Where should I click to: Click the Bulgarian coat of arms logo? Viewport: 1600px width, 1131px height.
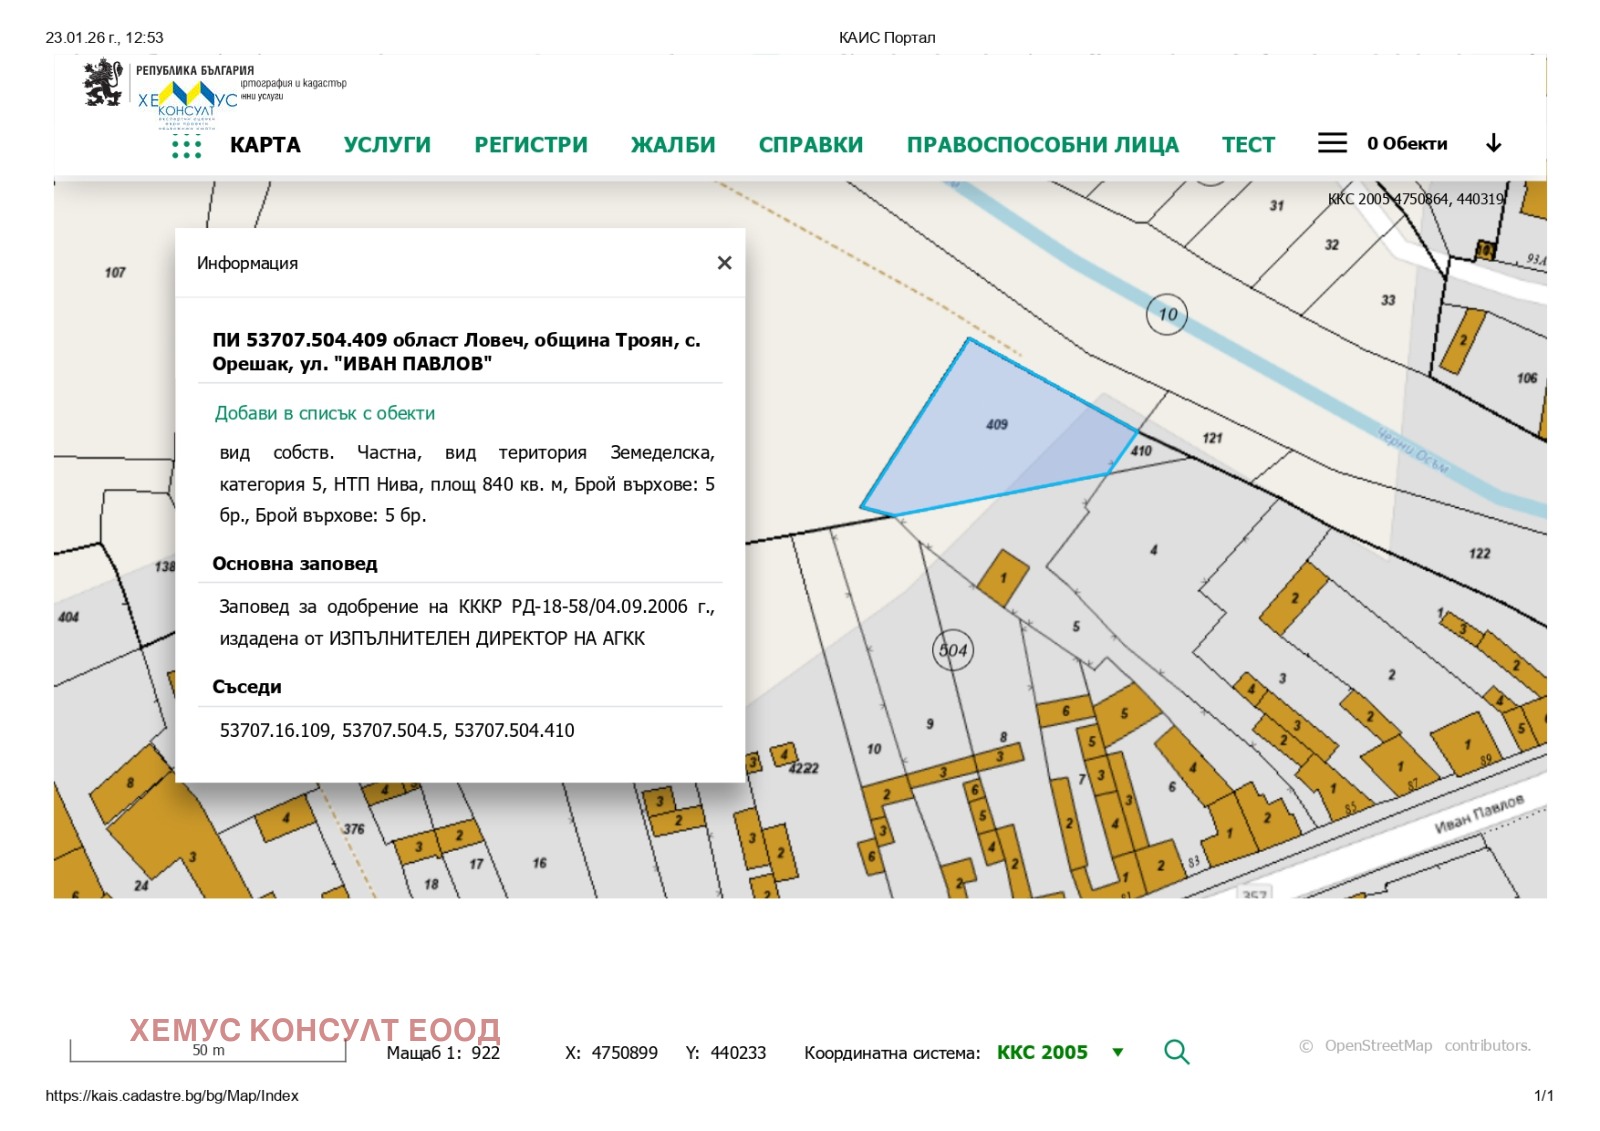click(102, 82)
